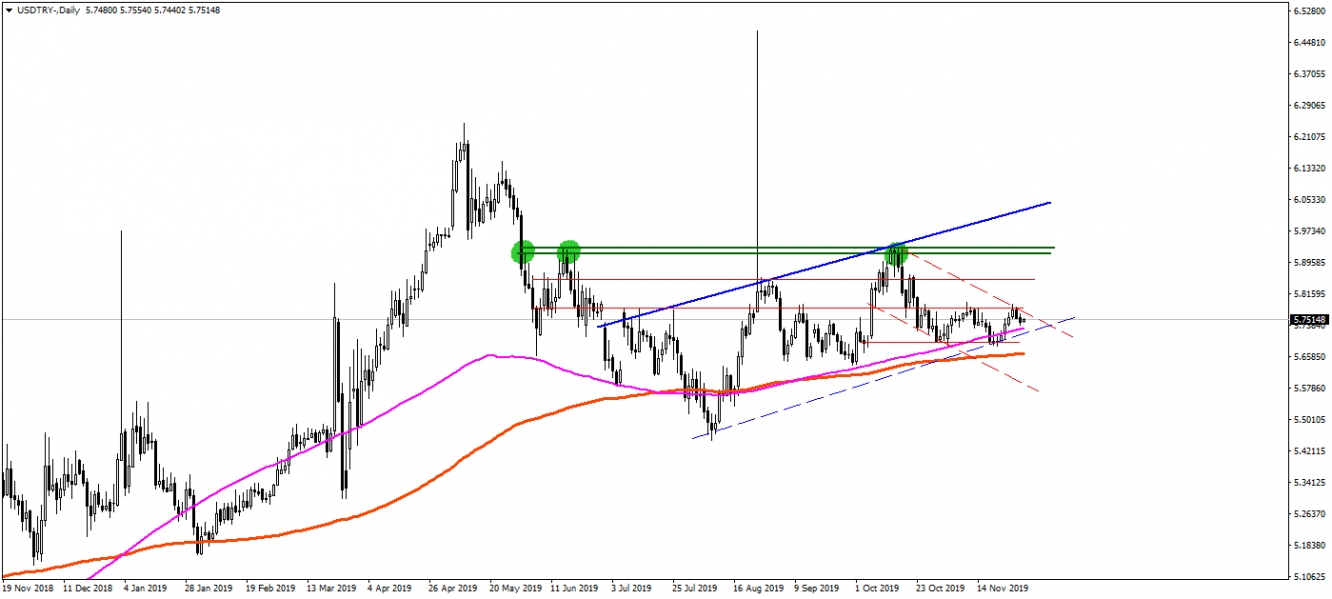Click the 13 Mar 2019 date label
Image resolution: width=1332 pixels, height=599 pixels.
coord(333,589)
